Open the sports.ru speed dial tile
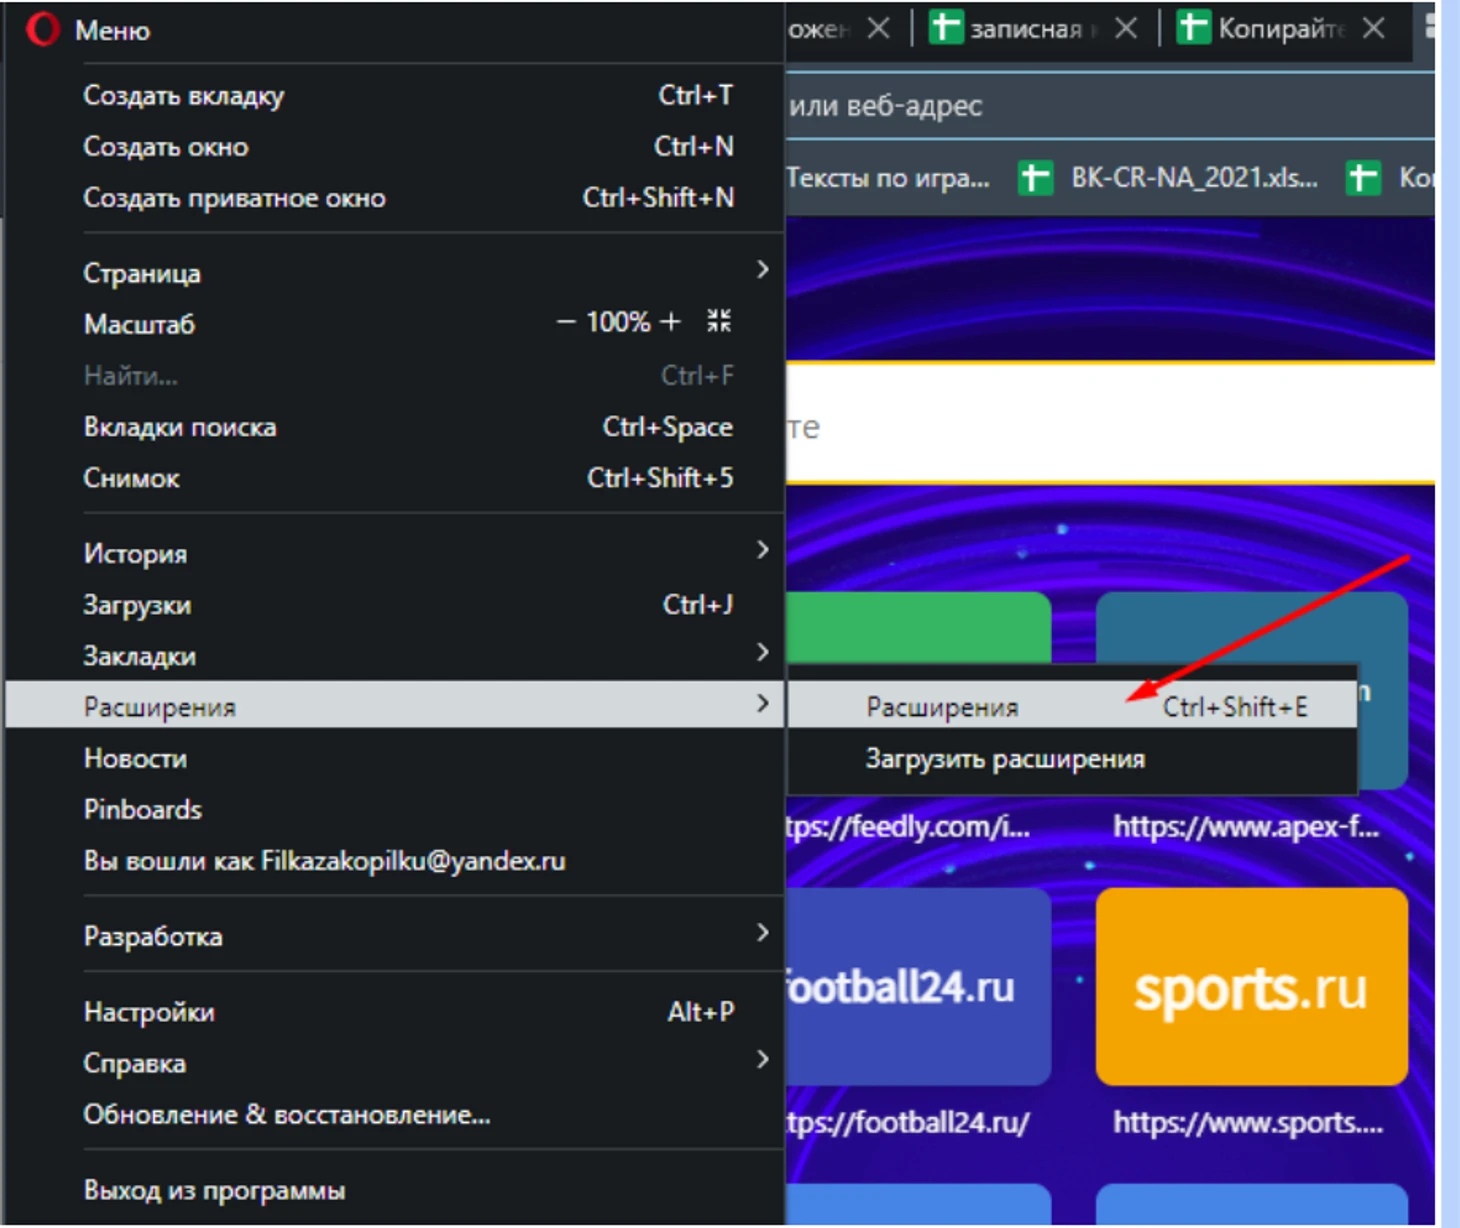Image resolution: width=1460 pixels, height=1228 pixels. tap(1251, 987)
